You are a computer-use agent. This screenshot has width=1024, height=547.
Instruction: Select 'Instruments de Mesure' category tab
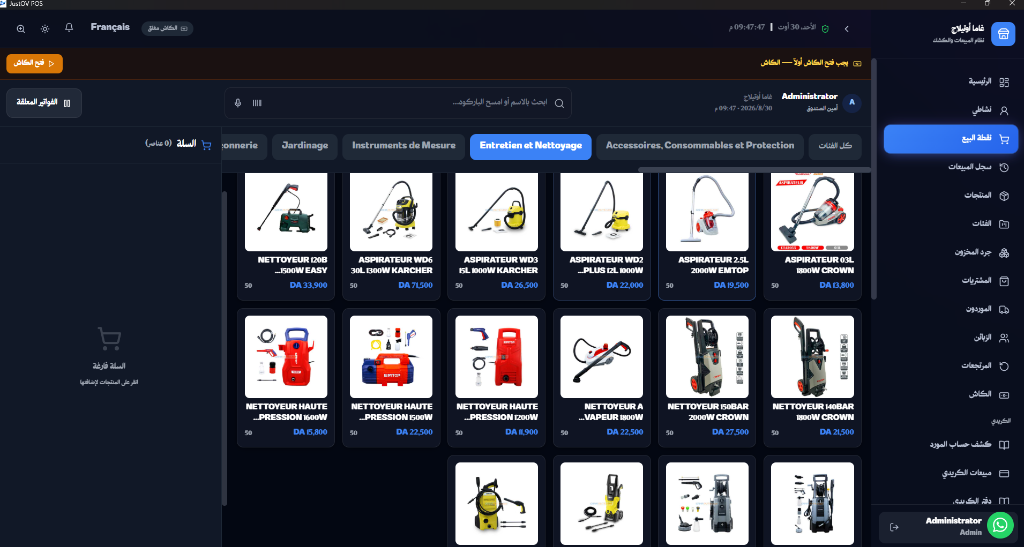pos(404,146)
